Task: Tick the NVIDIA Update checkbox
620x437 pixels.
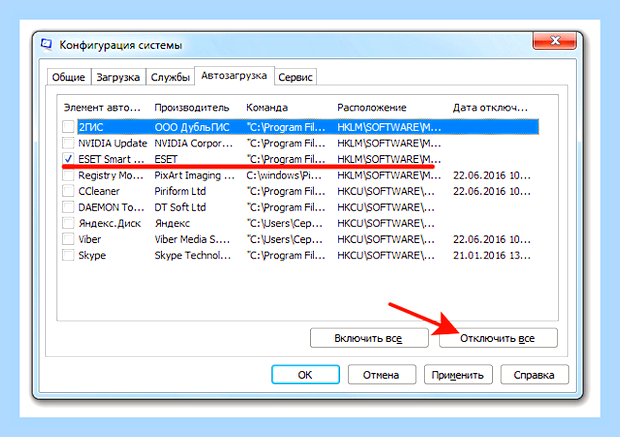Action: pos(68,143)
